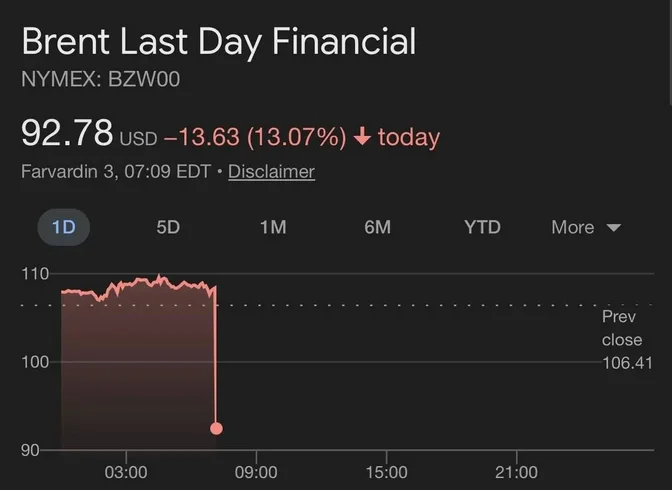Expand the More time ranges dropdown

click(586, 227)
